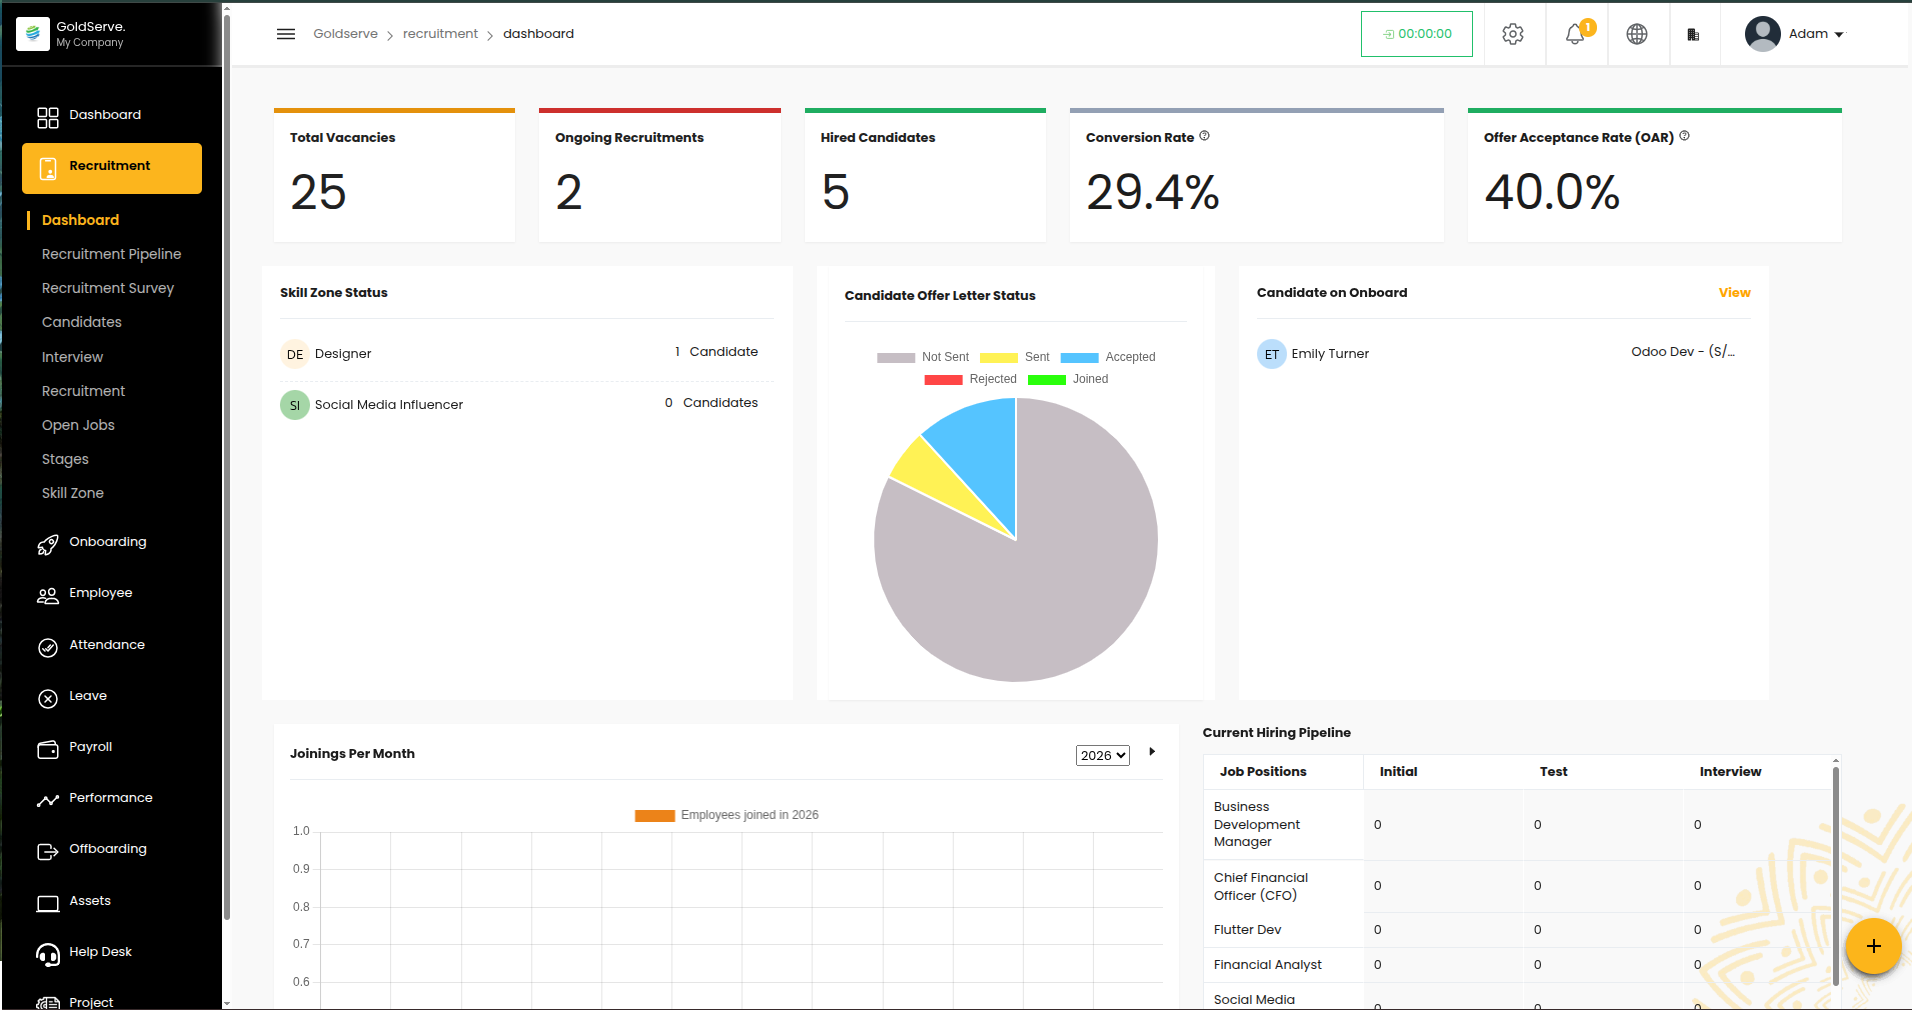The width and height of the screenshot is (1912, 1010).
Task: Click the Offboarding exit icon
Action: click(x=48, y=852)
